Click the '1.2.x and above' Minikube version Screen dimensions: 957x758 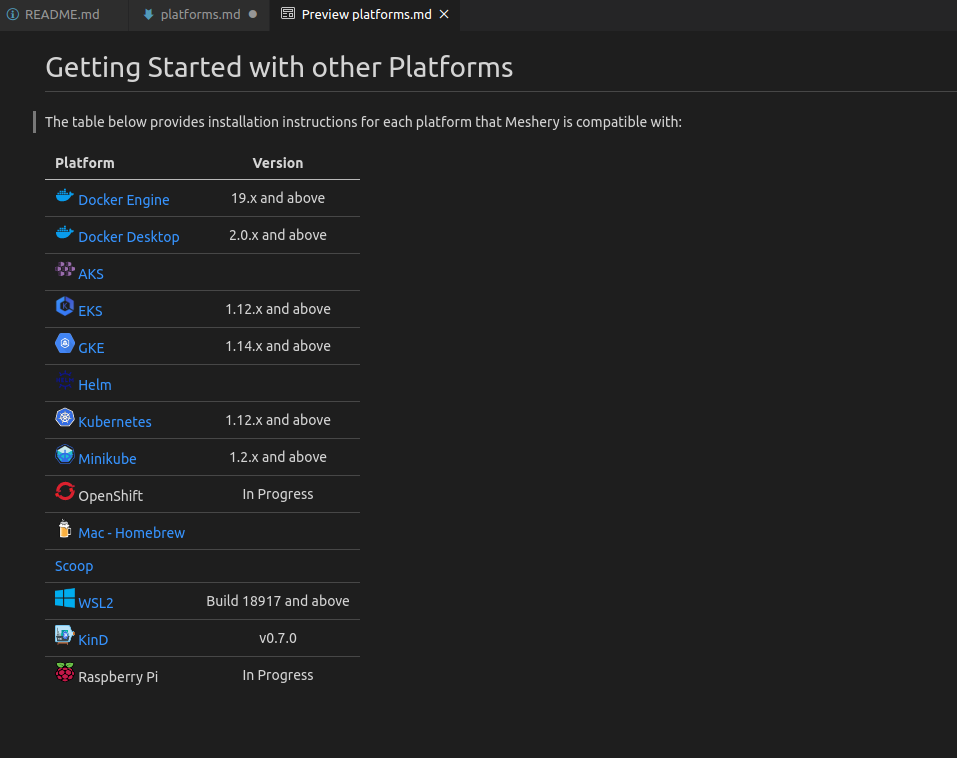click(278, 457)
